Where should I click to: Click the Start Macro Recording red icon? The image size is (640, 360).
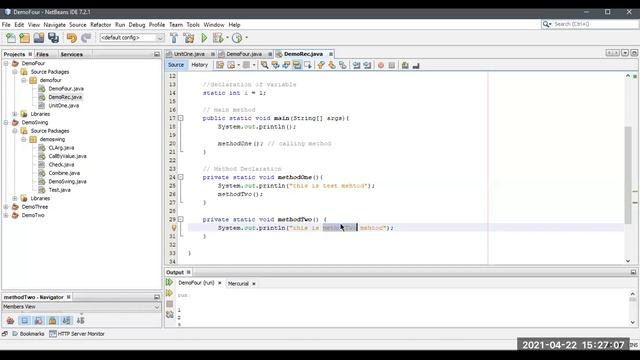381,65
